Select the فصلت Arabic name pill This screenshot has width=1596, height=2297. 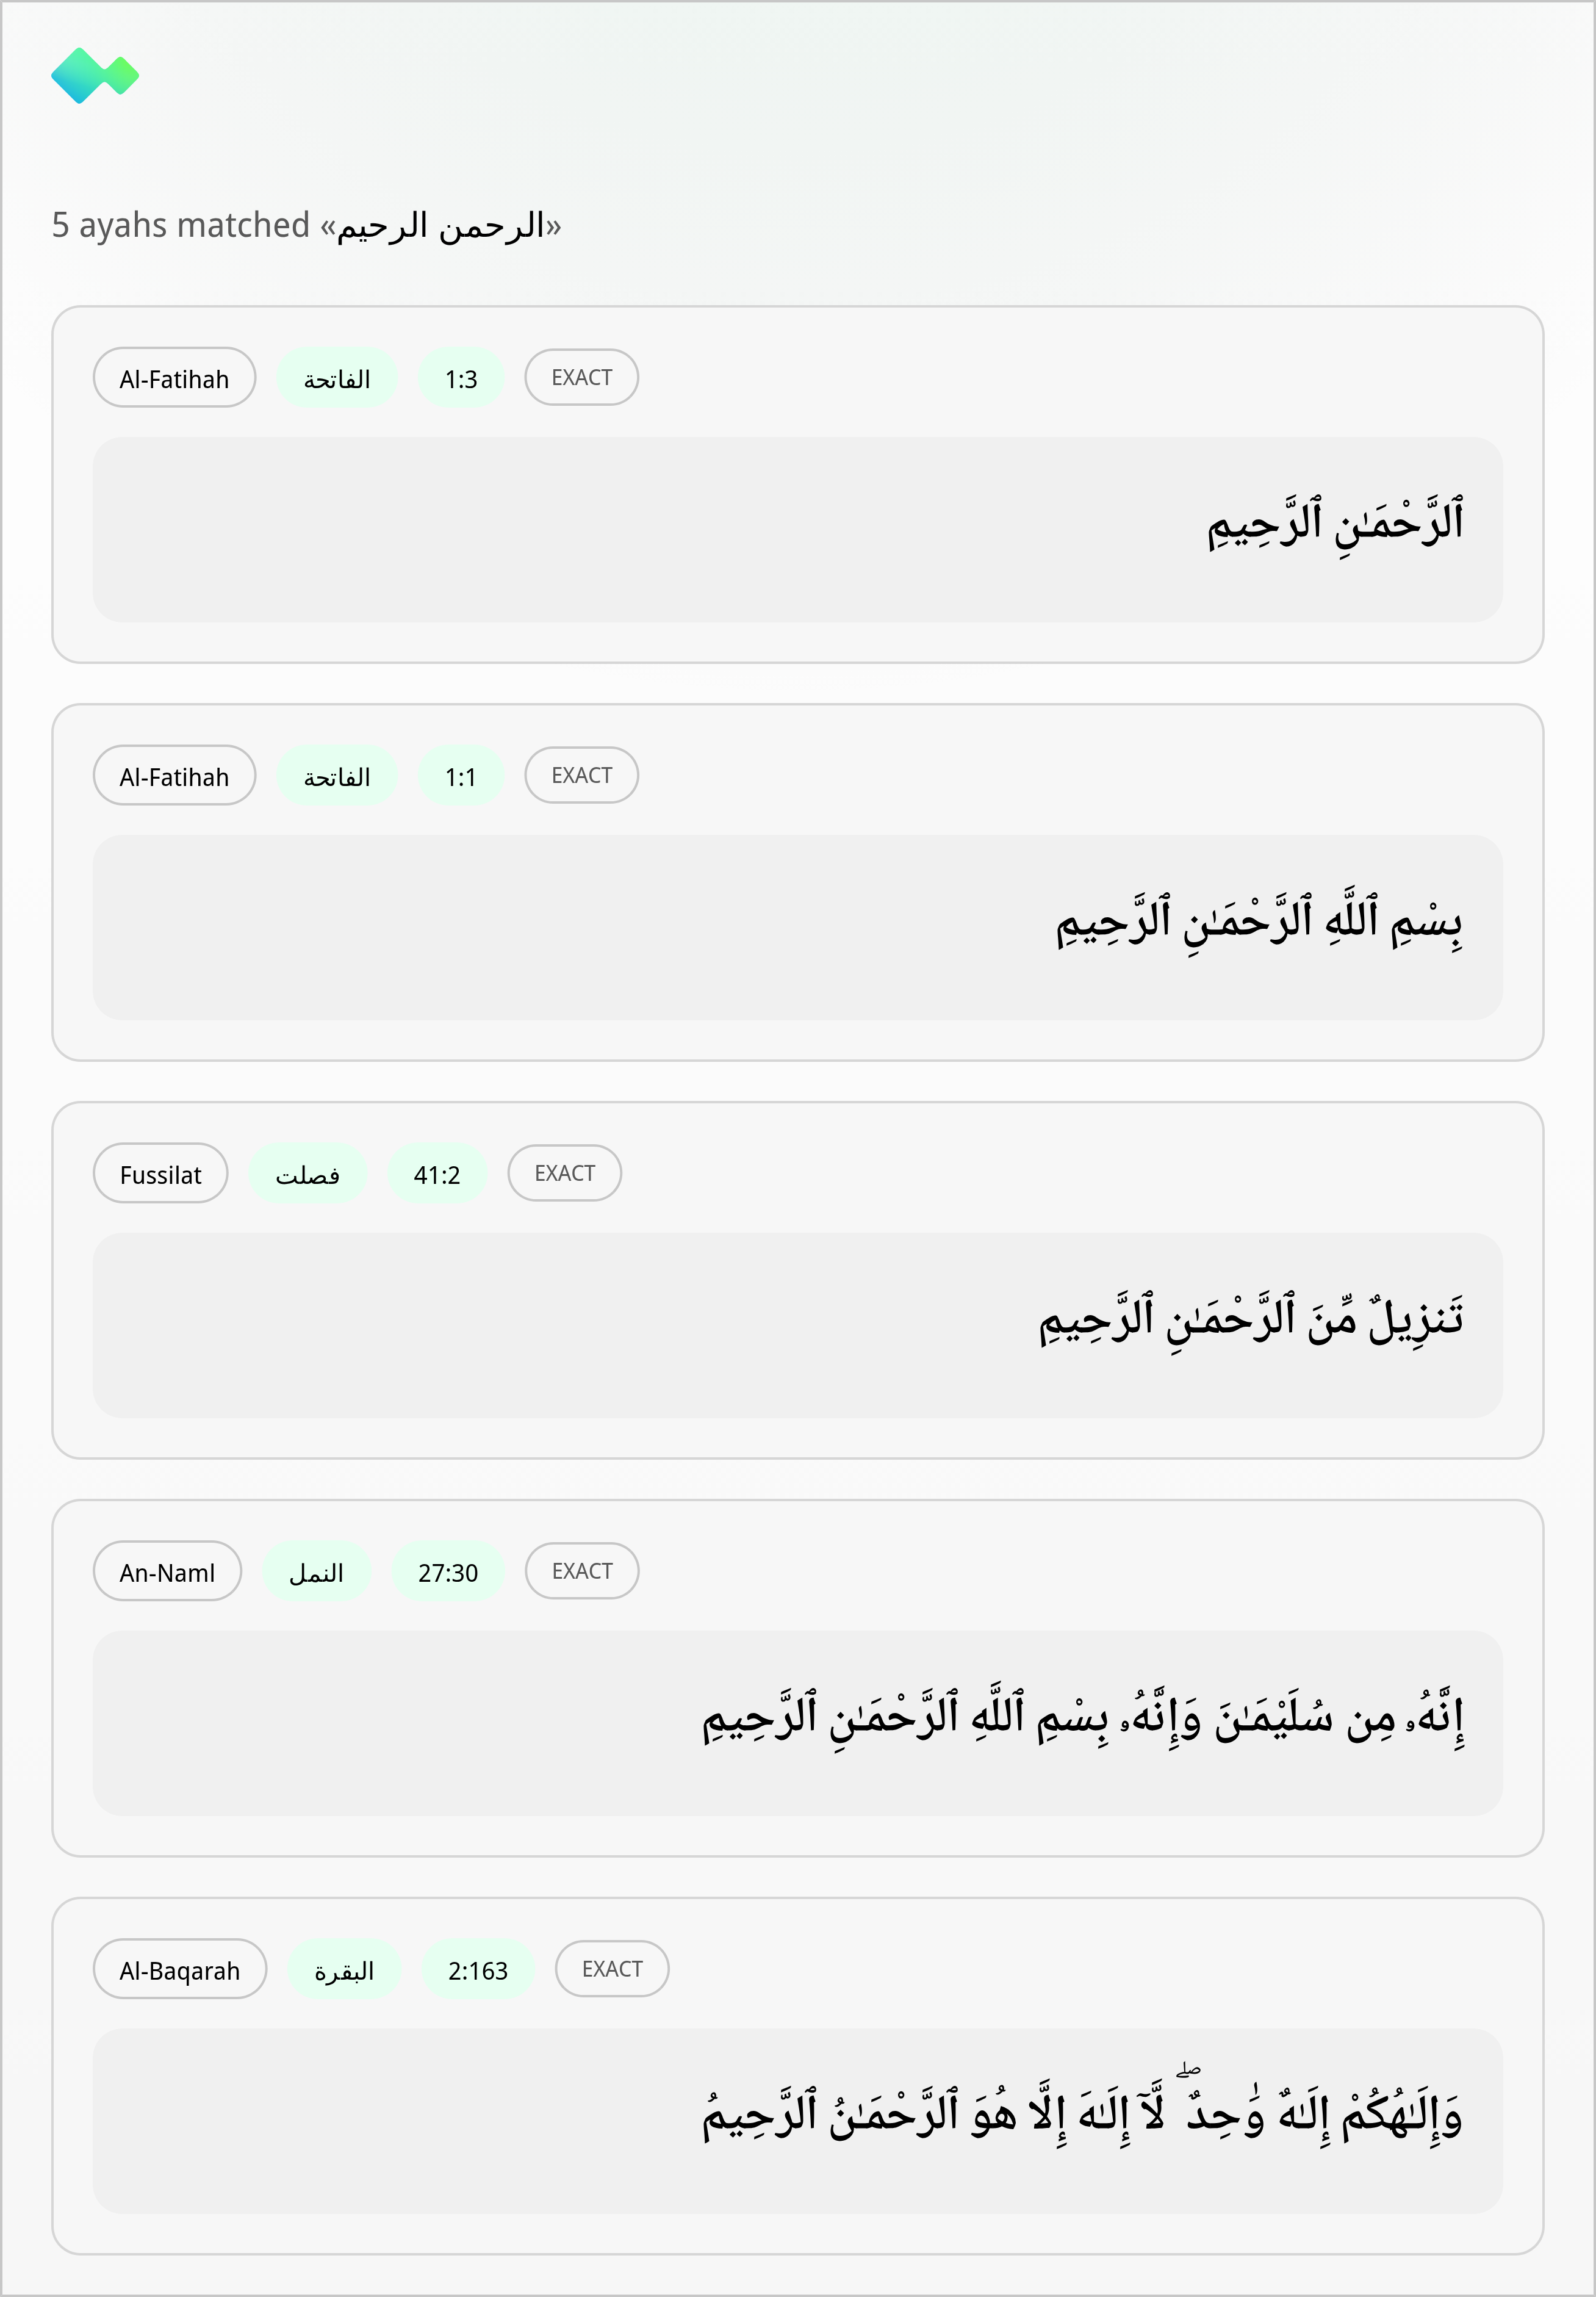coord(308,1173)
